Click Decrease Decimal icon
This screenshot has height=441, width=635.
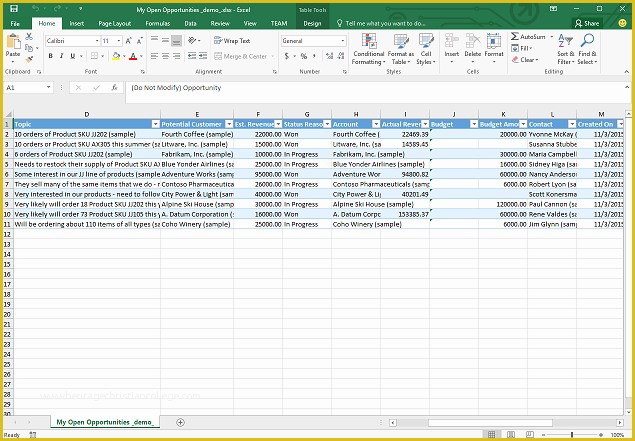point(341,56)
